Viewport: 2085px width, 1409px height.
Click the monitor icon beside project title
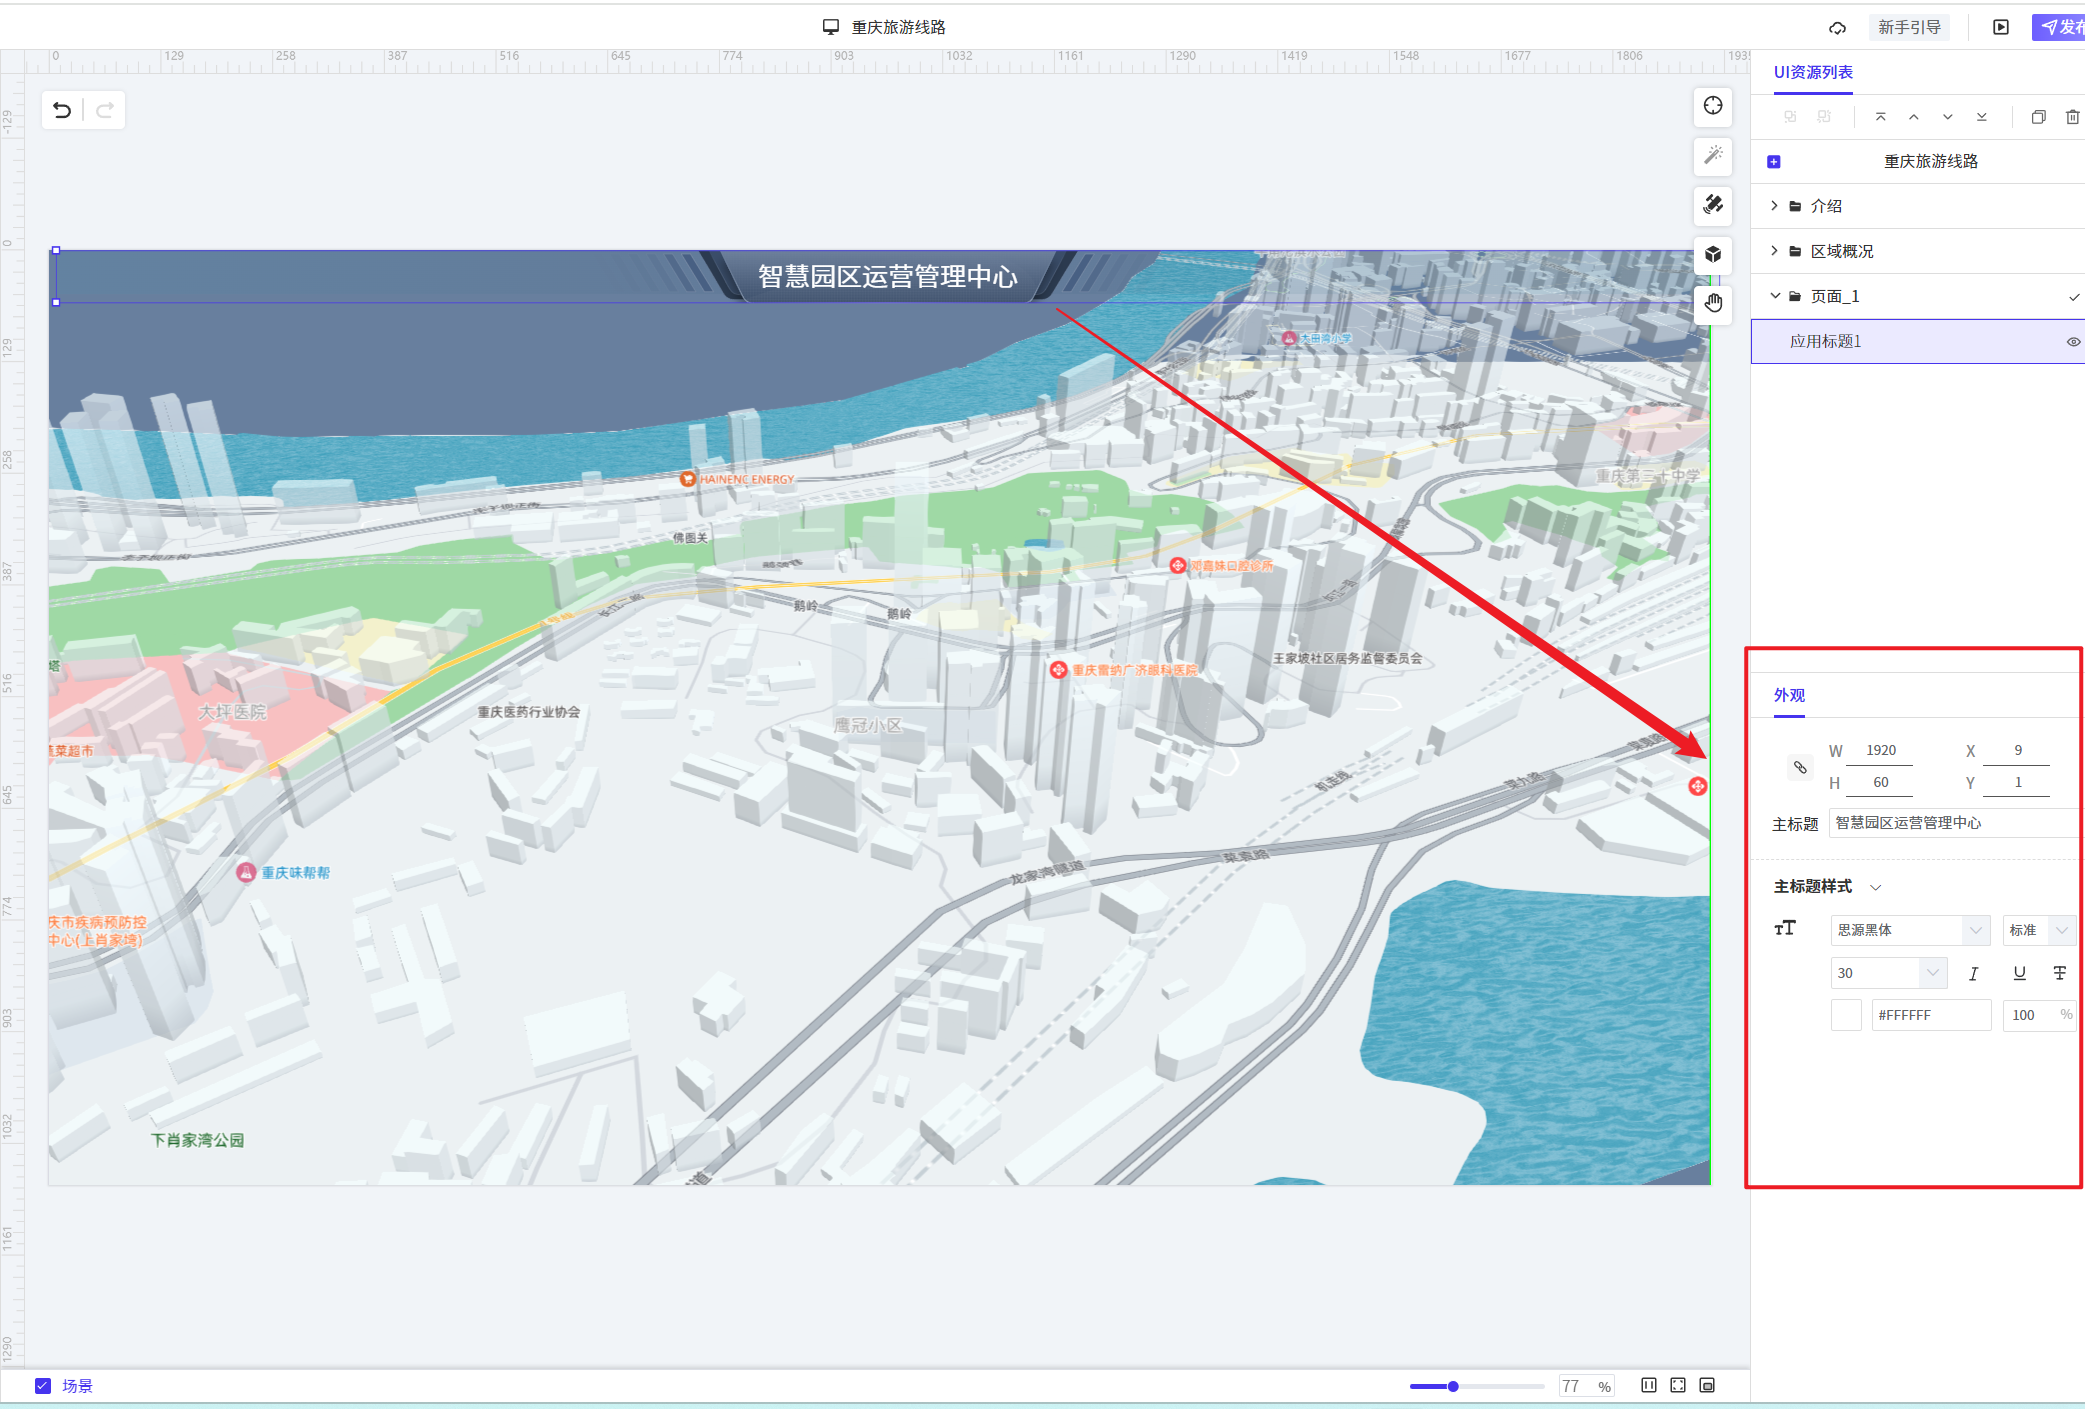(830, 27)
